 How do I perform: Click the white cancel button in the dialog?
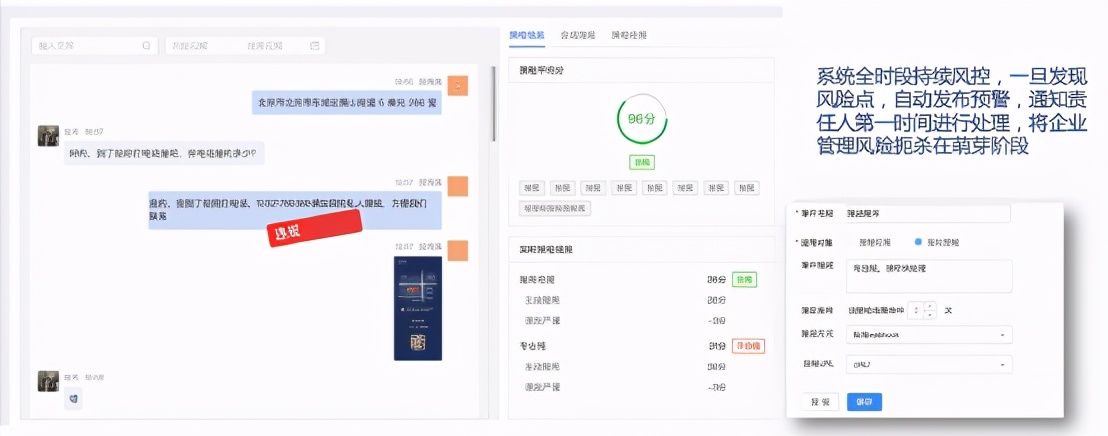(x=820, y=402)
